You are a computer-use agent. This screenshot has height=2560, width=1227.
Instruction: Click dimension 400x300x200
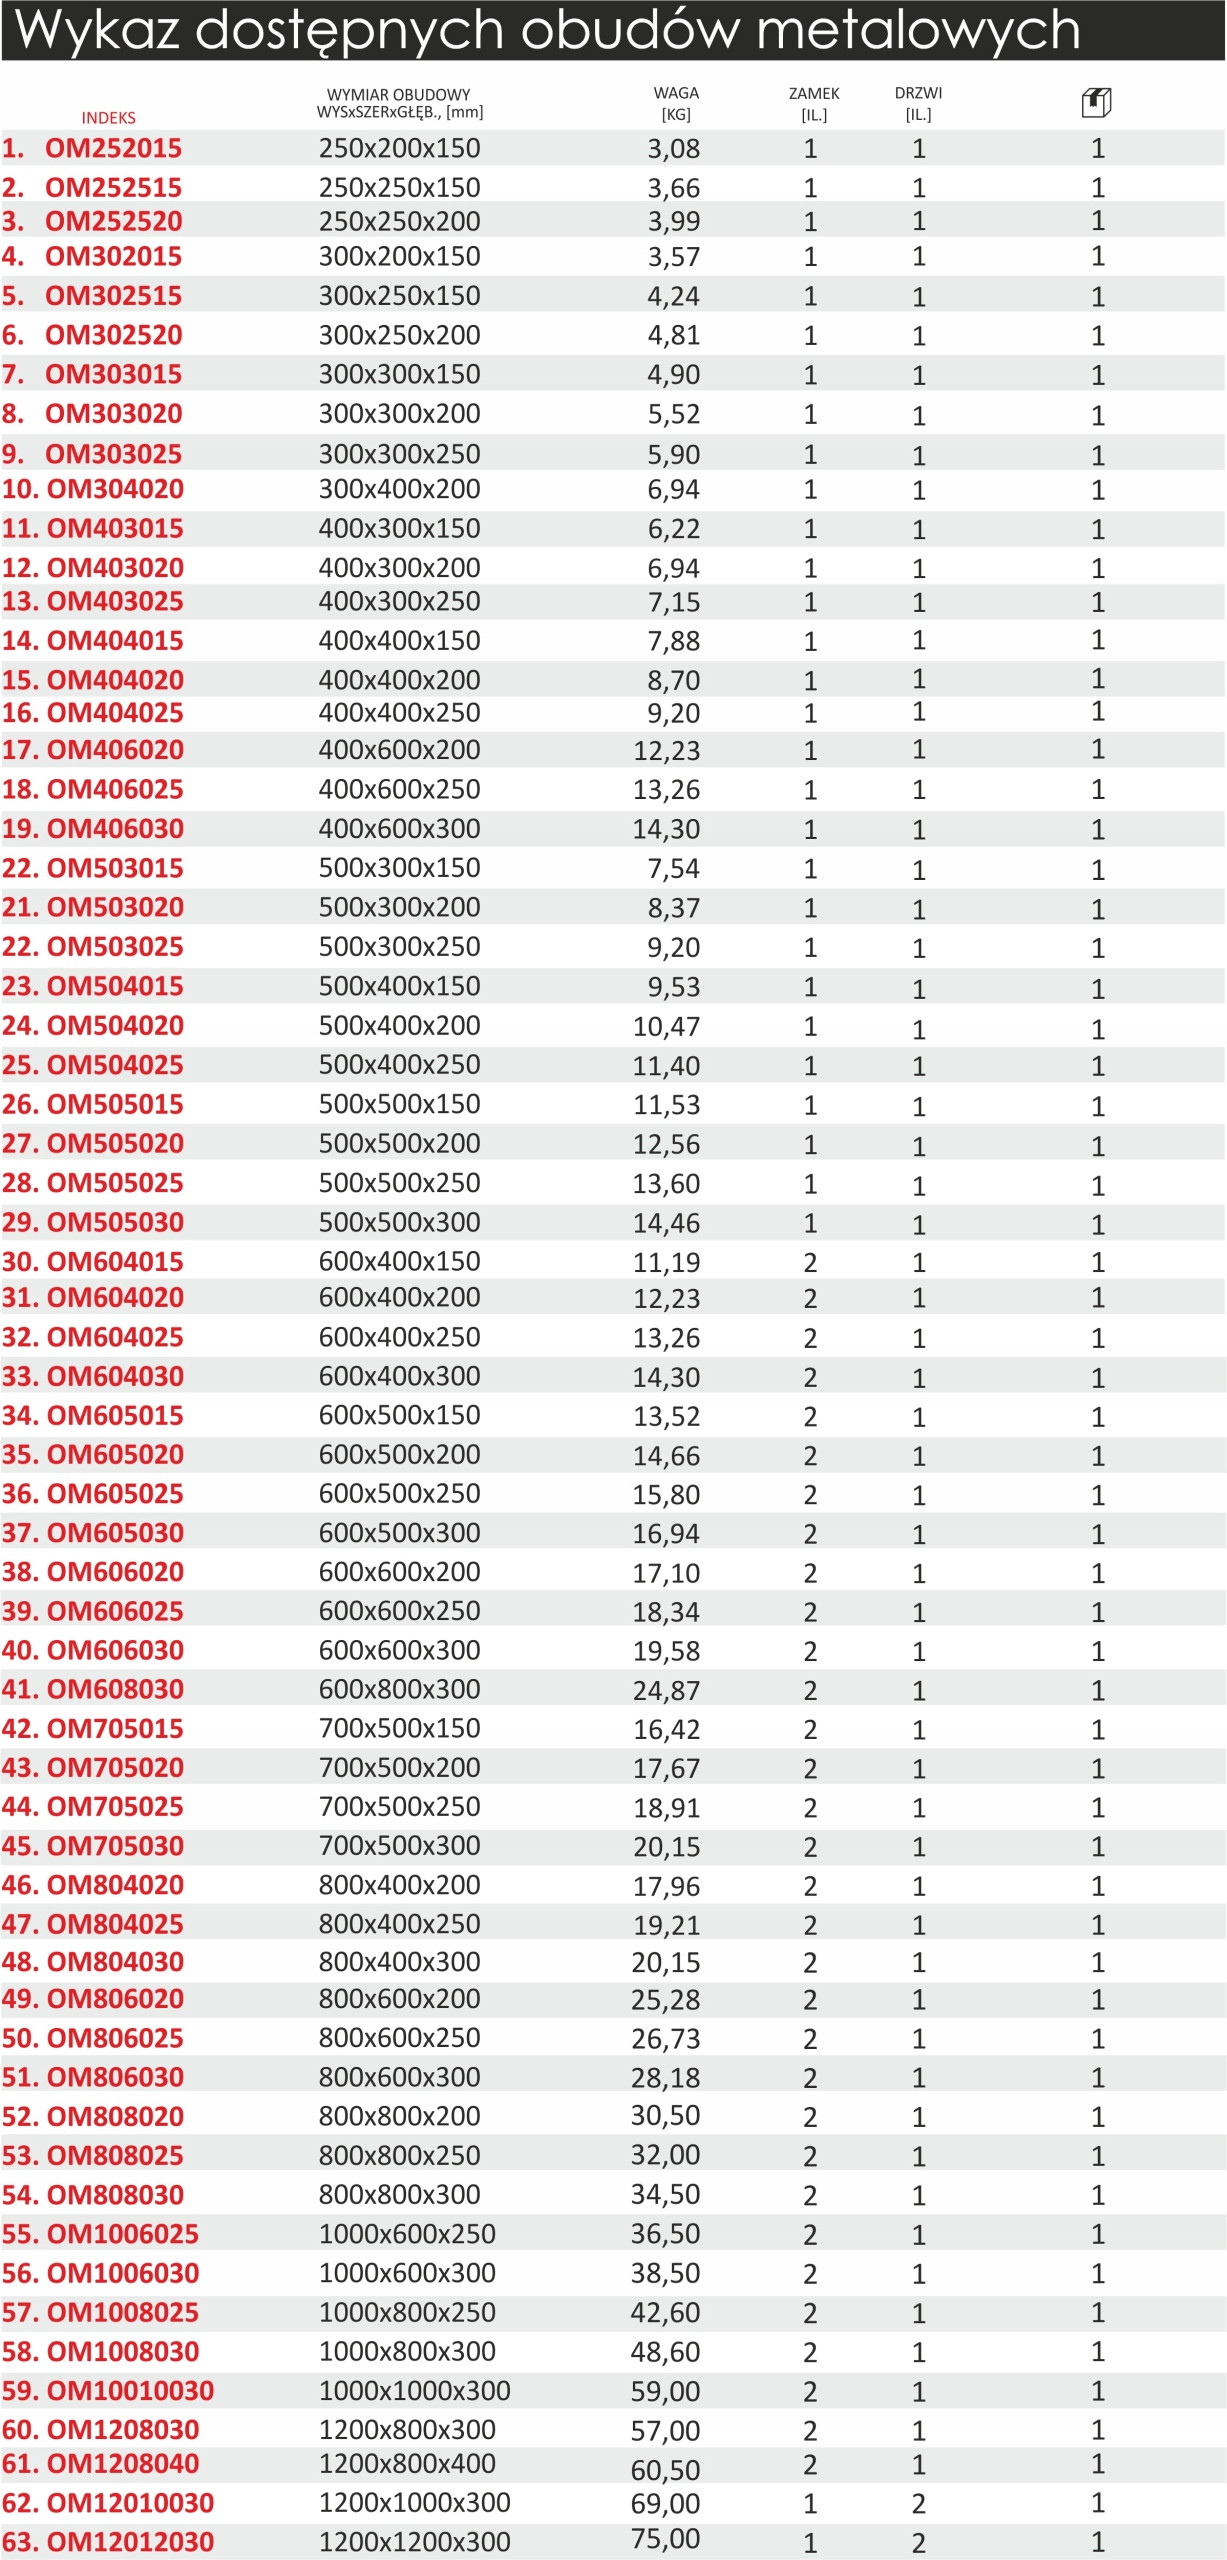tap(399, 568)
